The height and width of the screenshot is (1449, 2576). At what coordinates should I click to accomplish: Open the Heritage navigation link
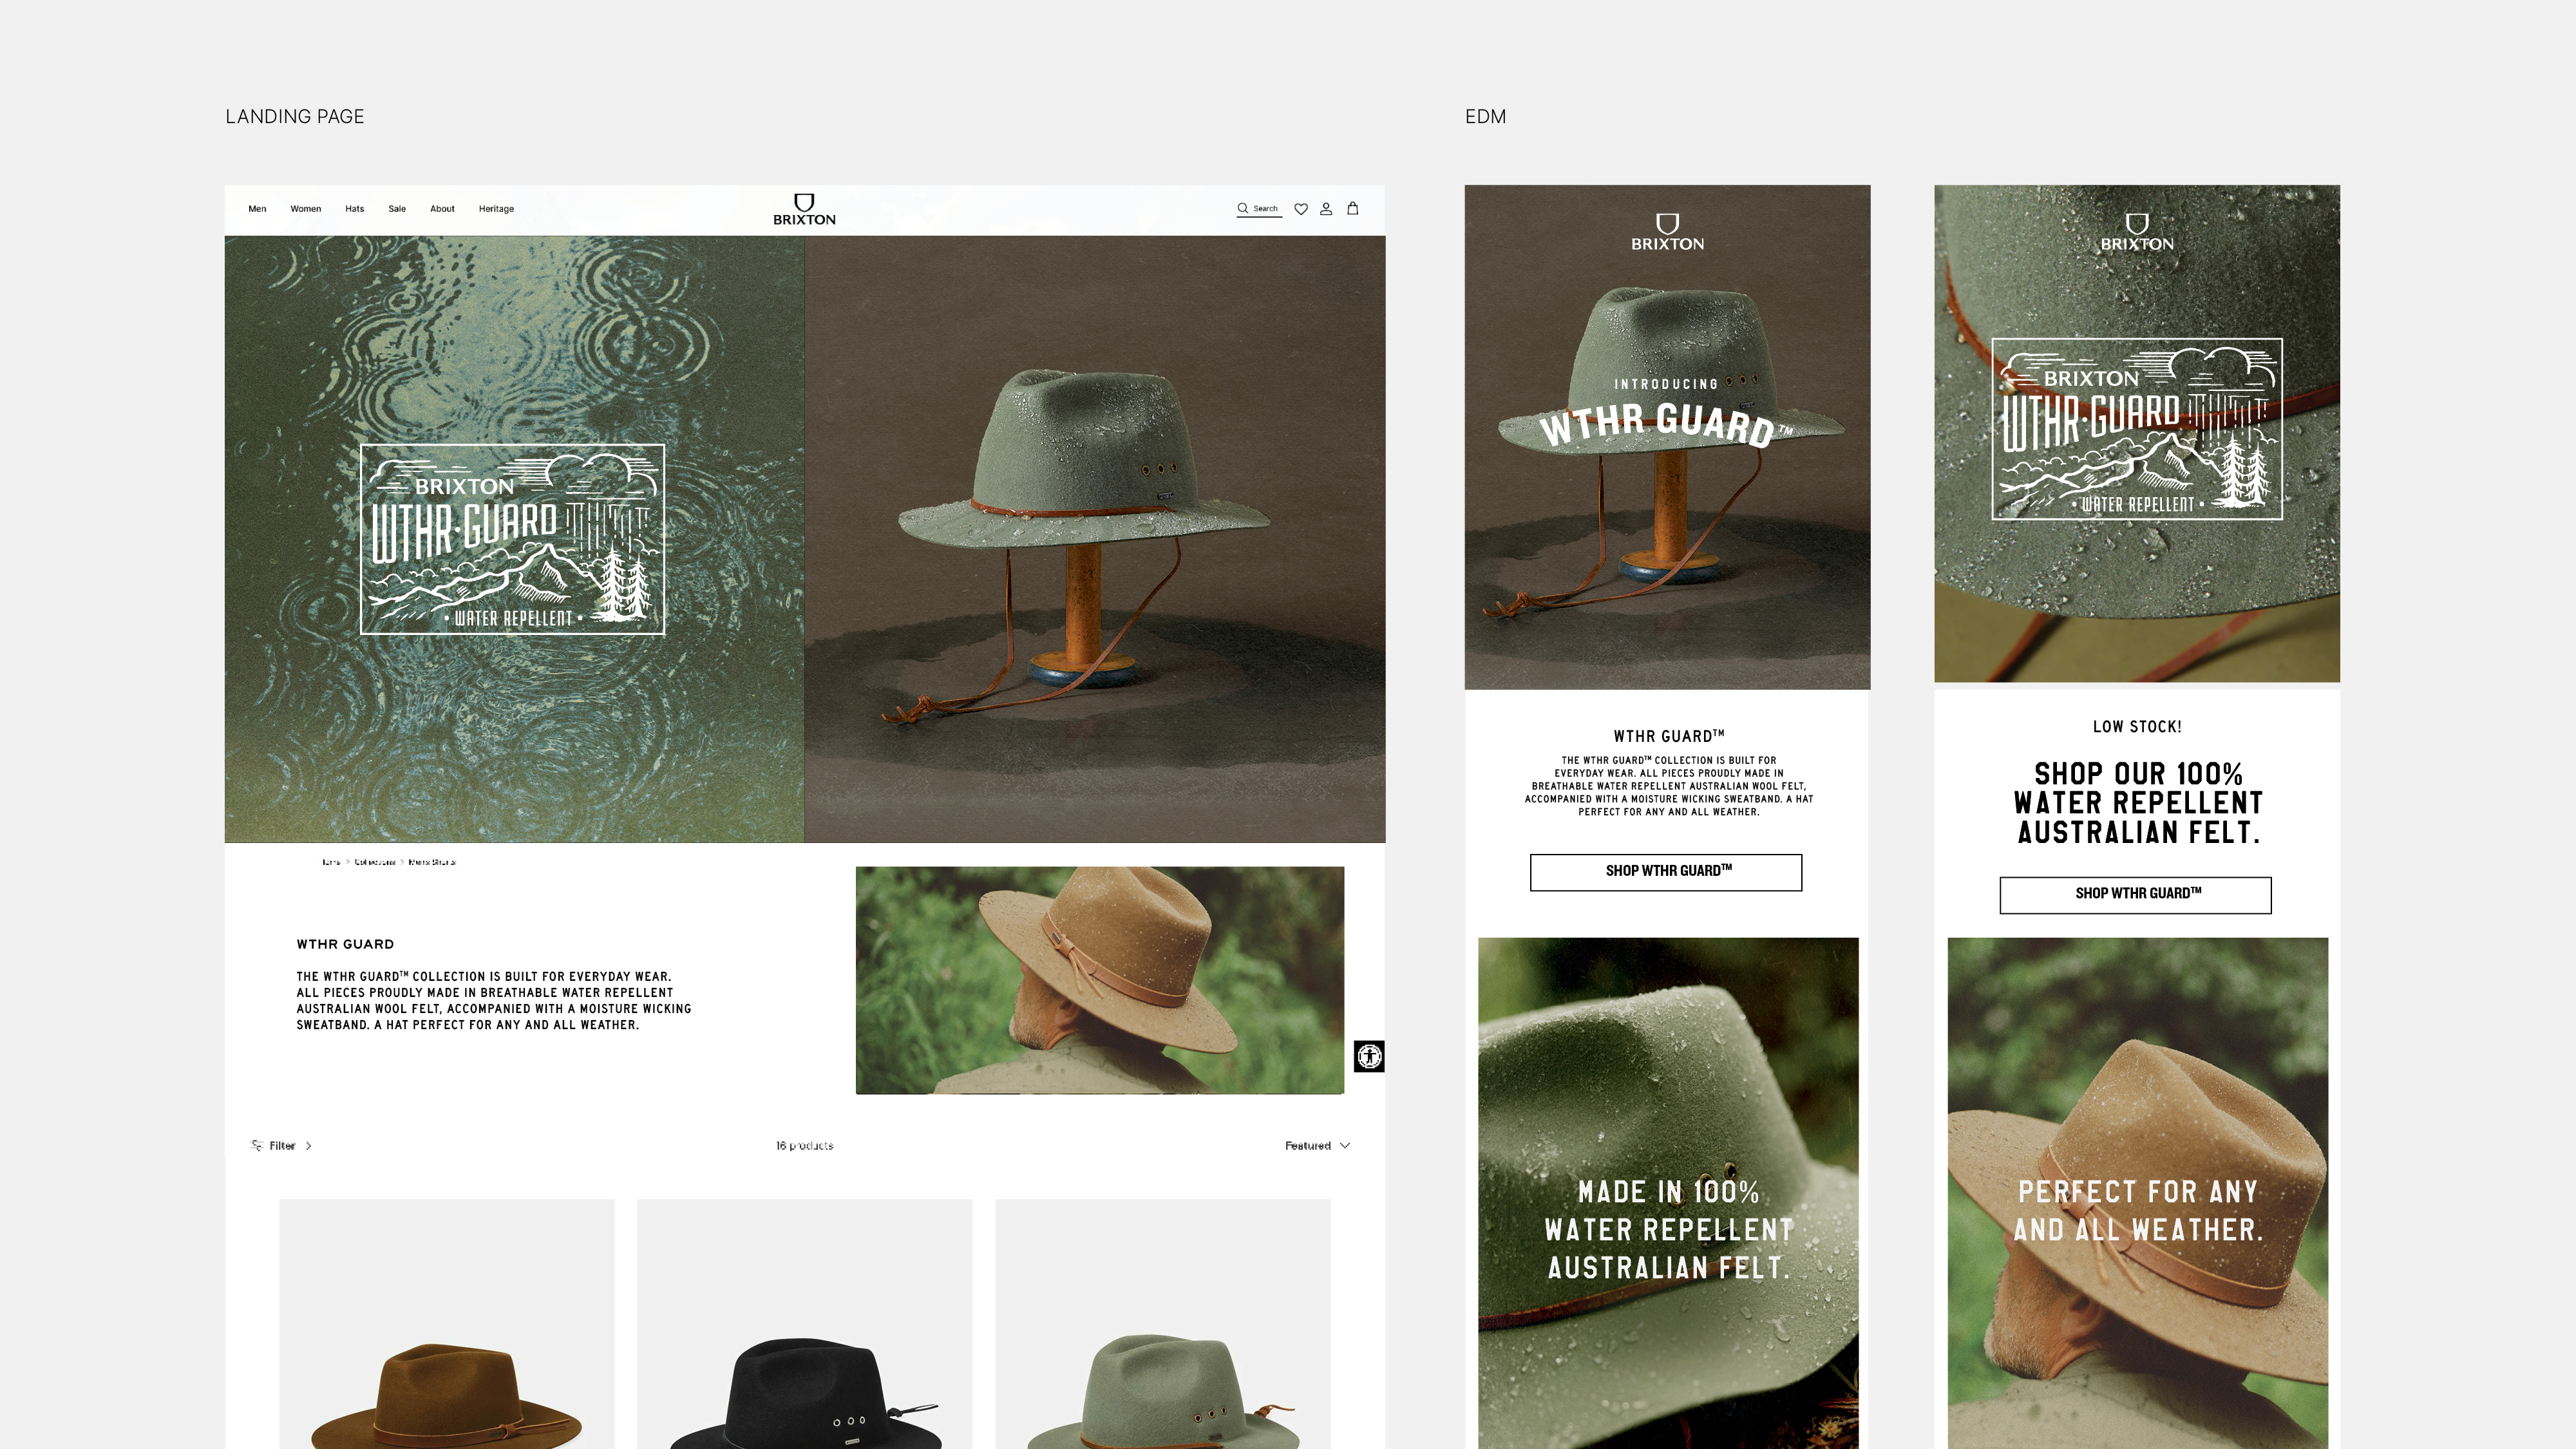click(x=496, y=209)
